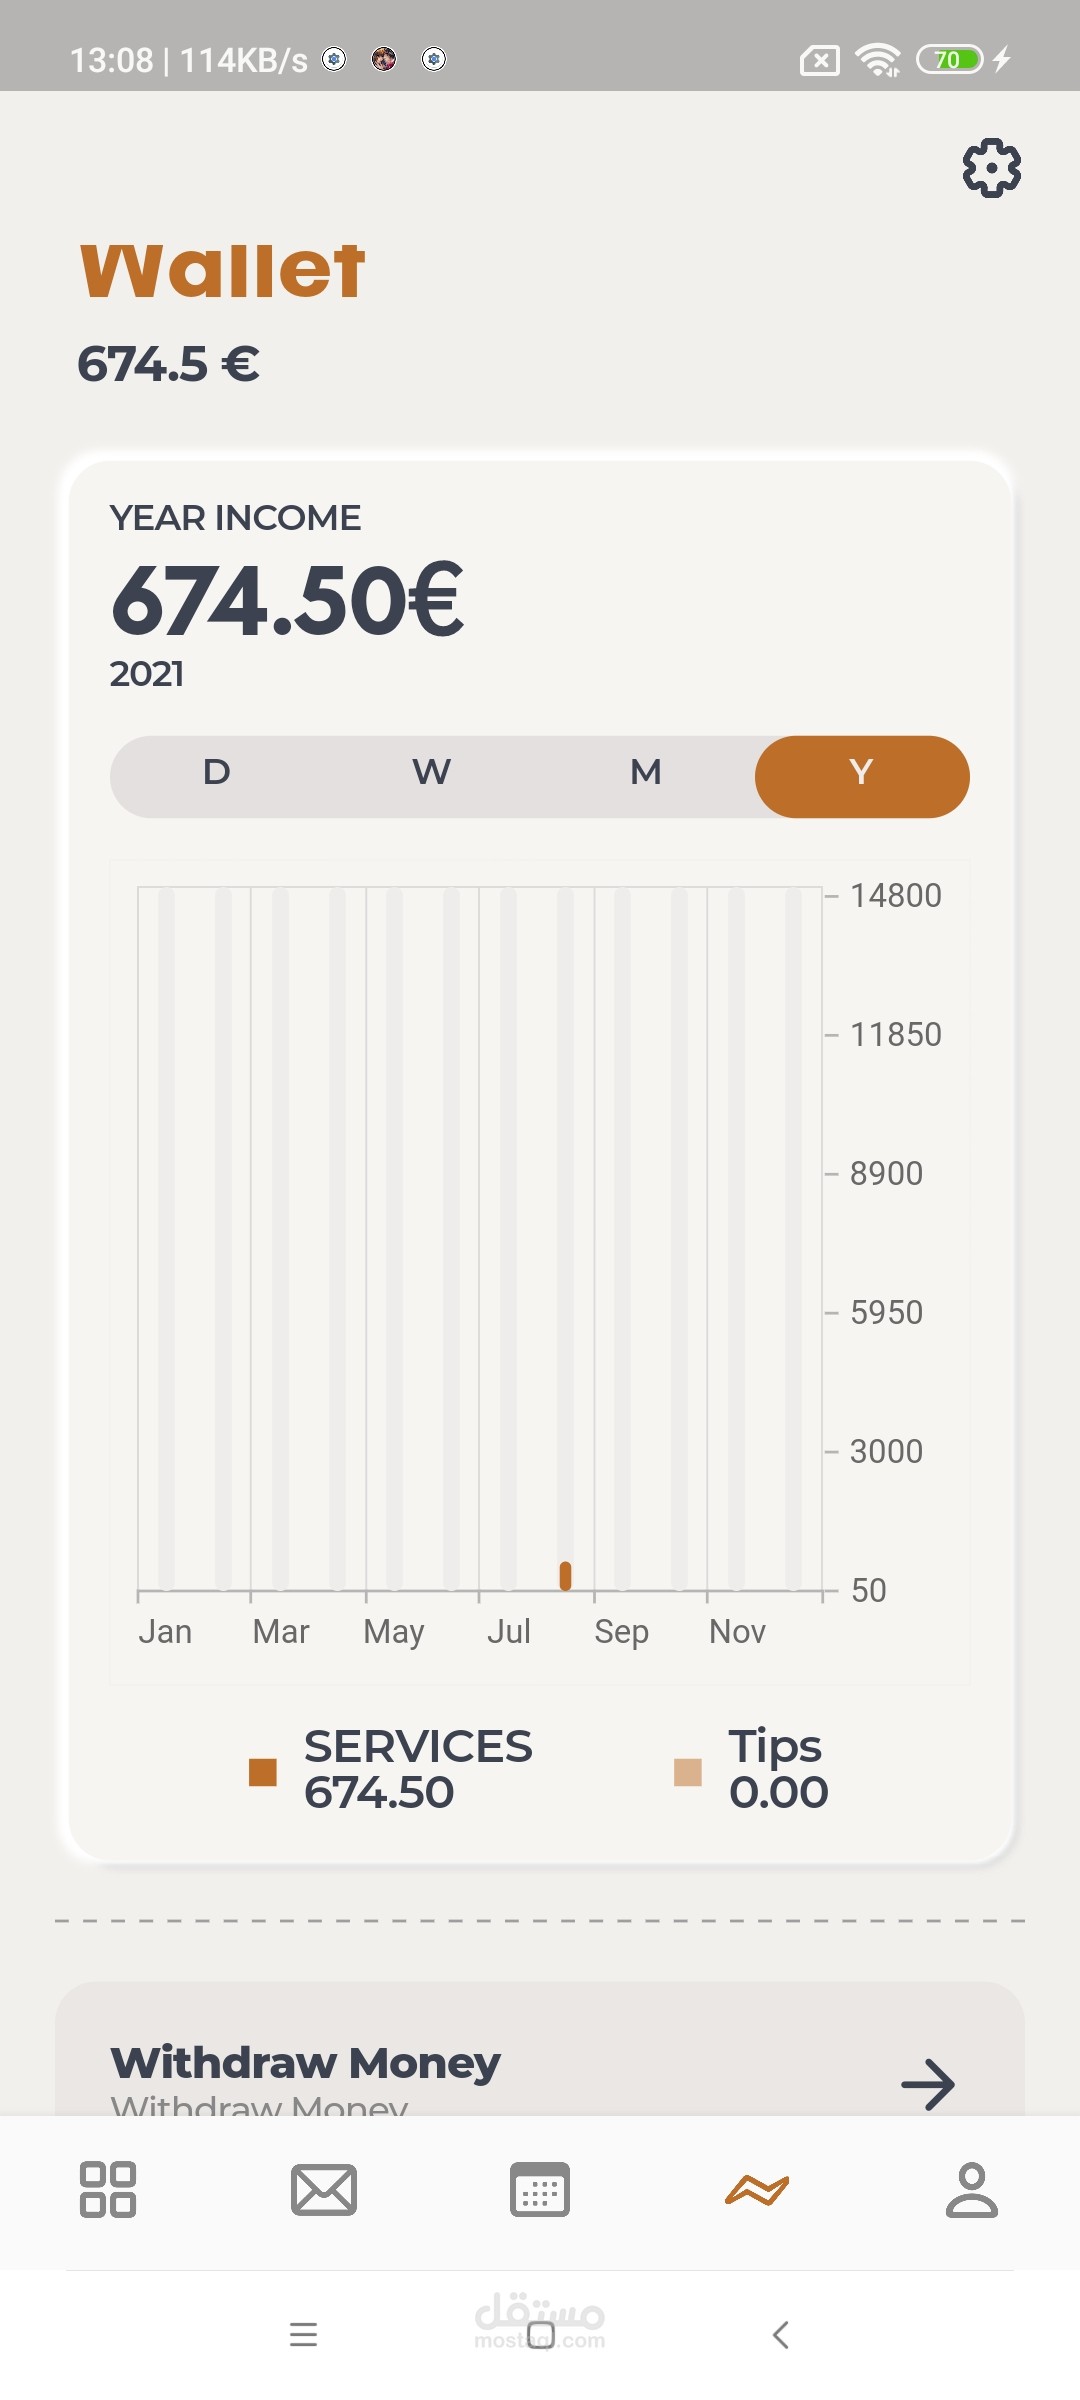Open the calendar icon in bottom navigation

pyautogui.click(x=540, y=2190)
